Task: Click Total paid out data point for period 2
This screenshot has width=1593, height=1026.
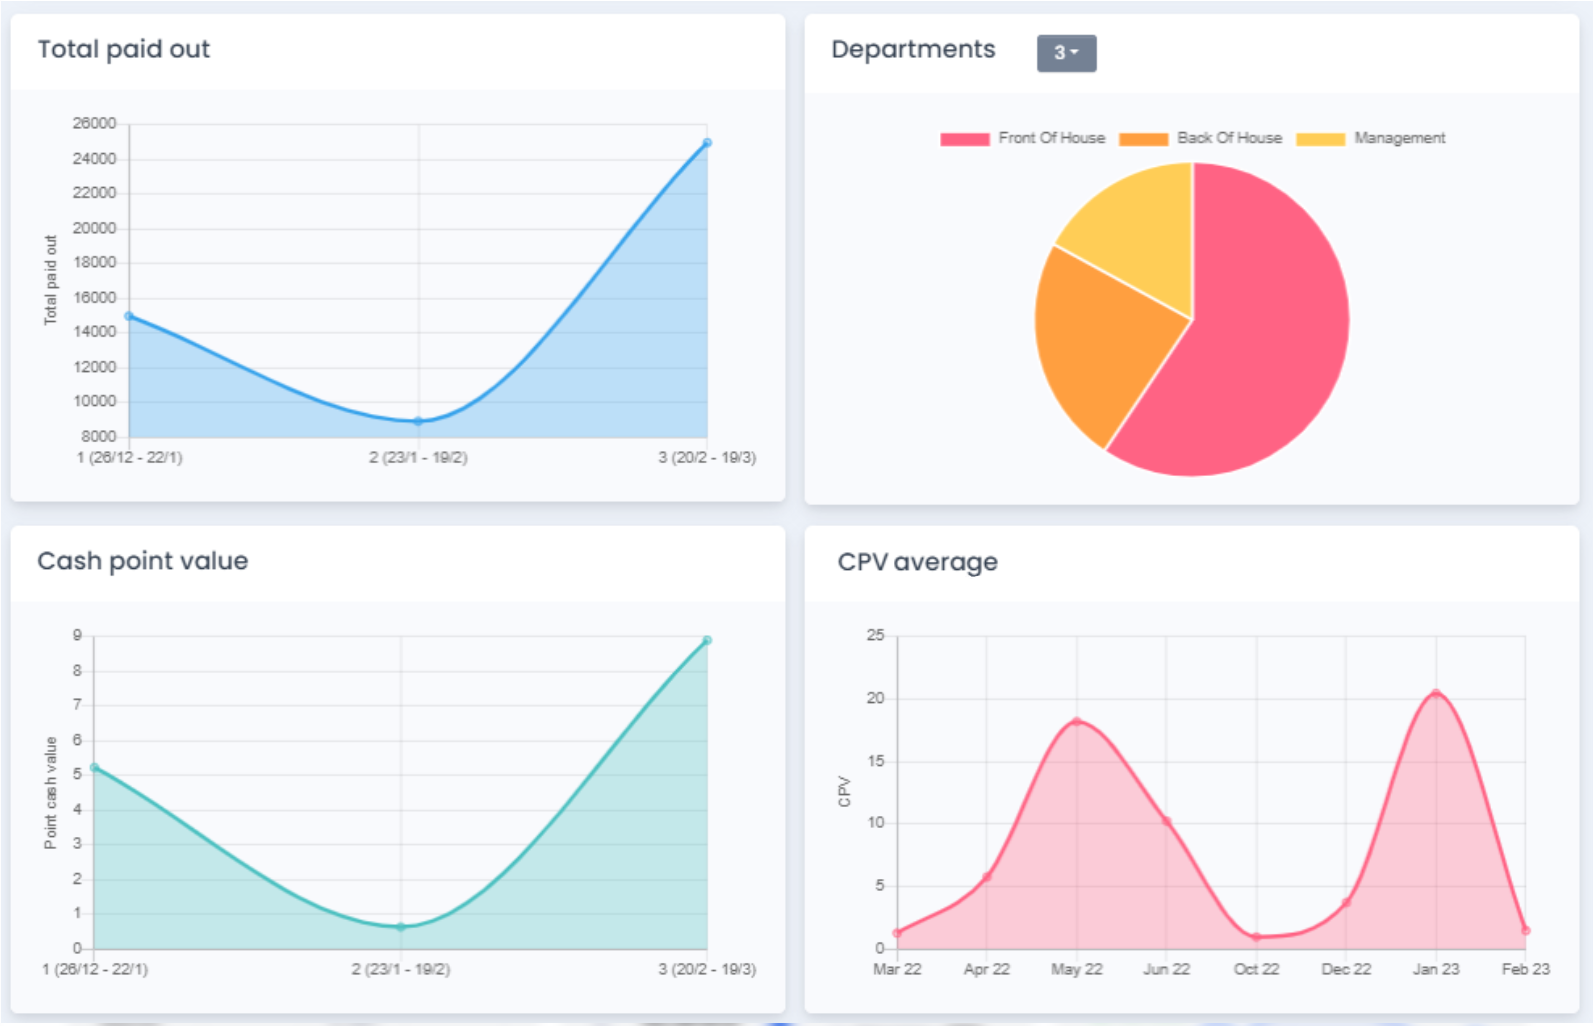Action: [418, 421]
